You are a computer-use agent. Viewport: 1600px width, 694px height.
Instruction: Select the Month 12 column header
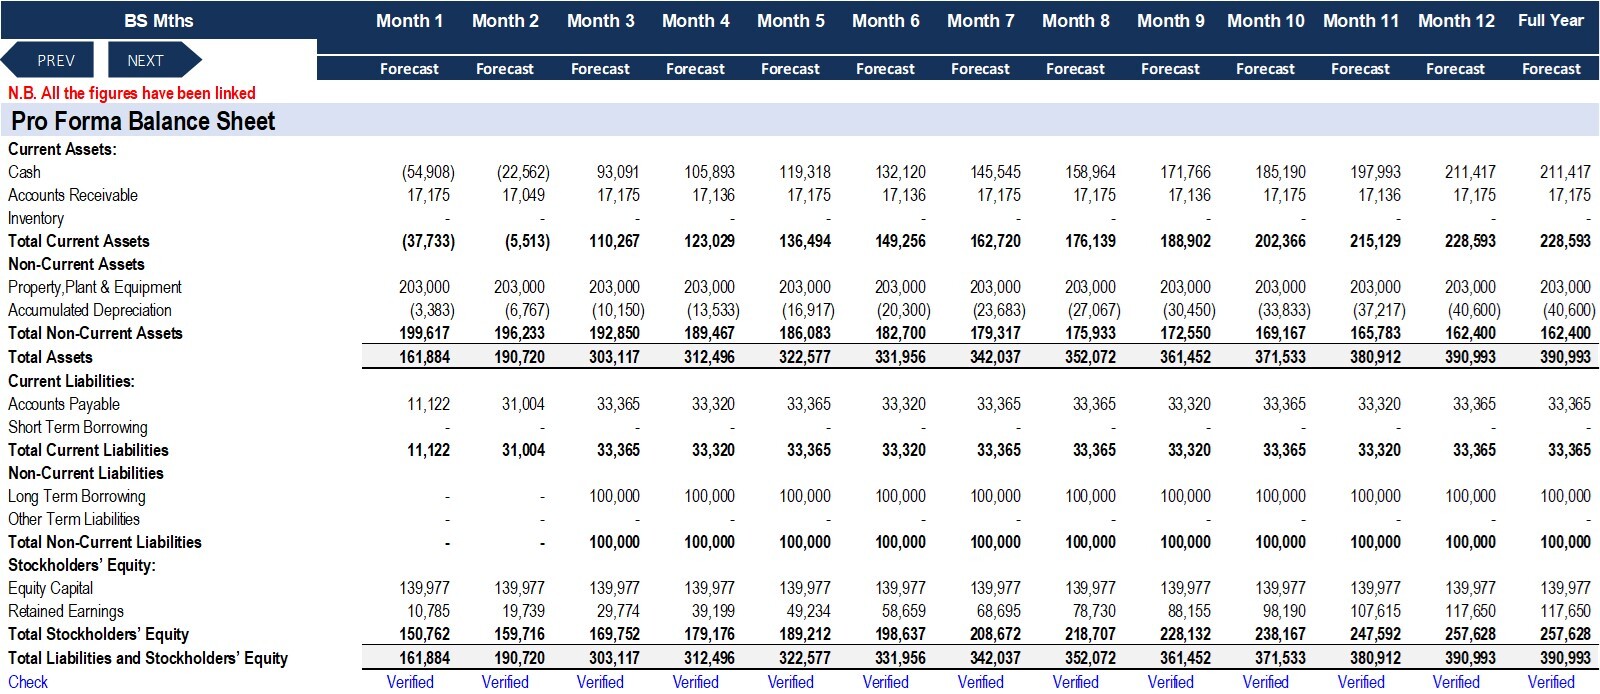(x=1456, y=21)
